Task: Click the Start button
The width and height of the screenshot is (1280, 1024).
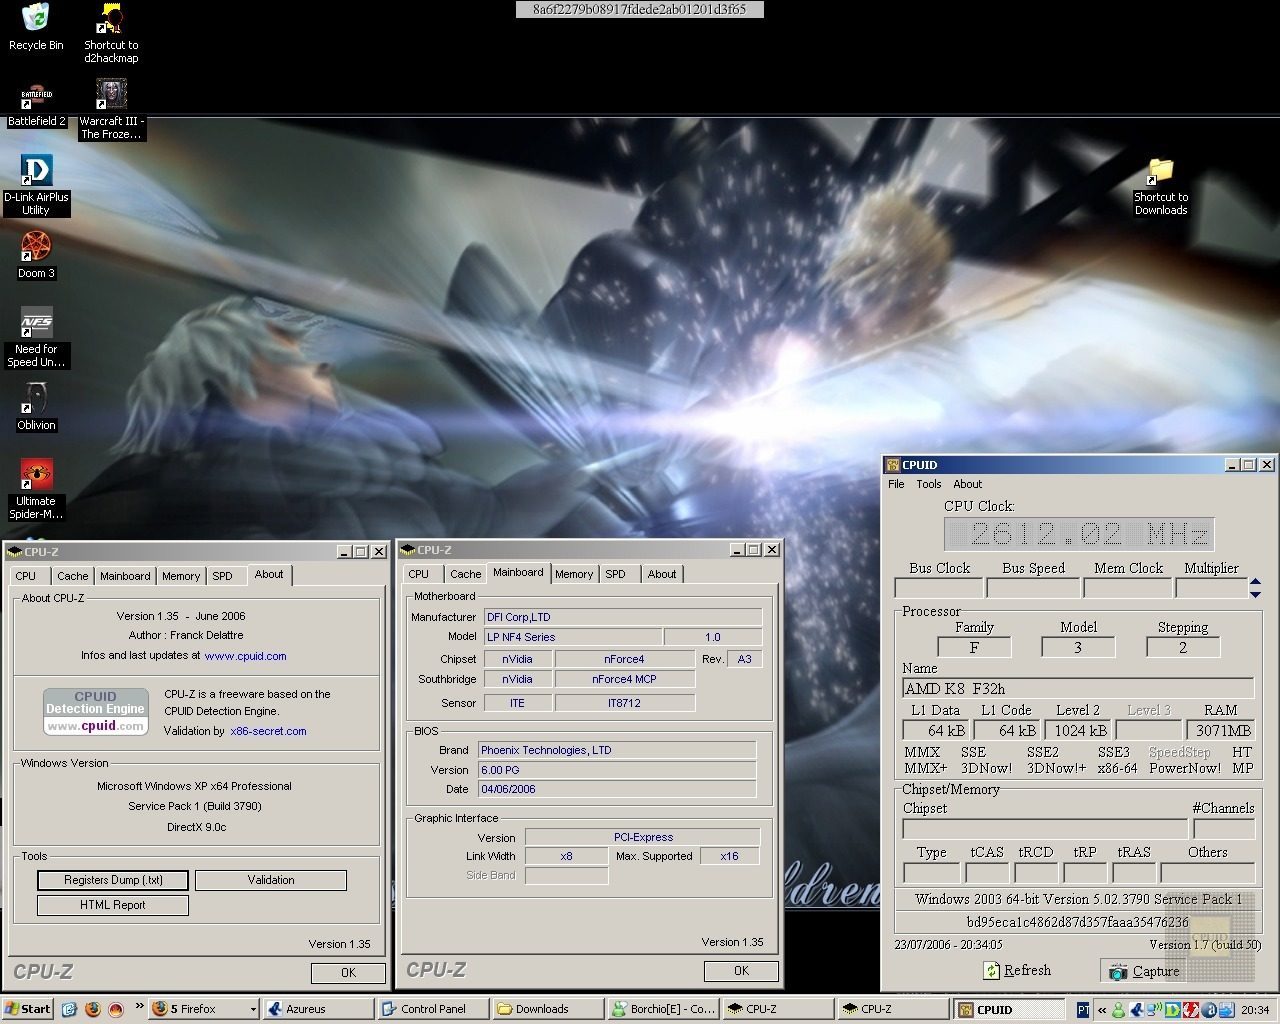Action: pyautogui.click(x=28, y=1009)
